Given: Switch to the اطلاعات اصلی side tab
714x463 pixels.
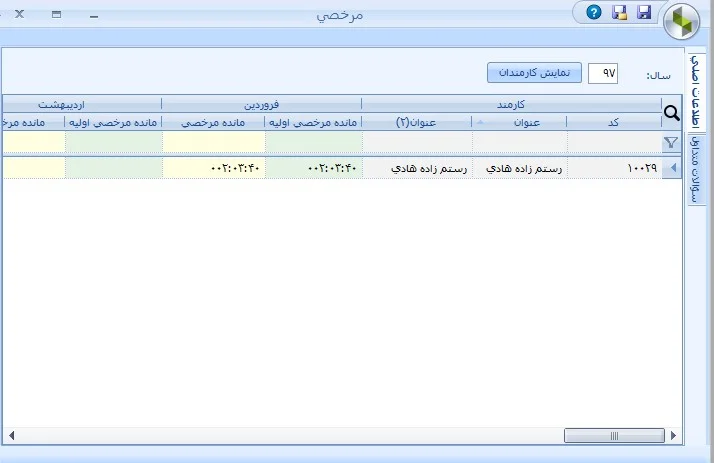Looking at the screenshot, I should pos(696,92).
